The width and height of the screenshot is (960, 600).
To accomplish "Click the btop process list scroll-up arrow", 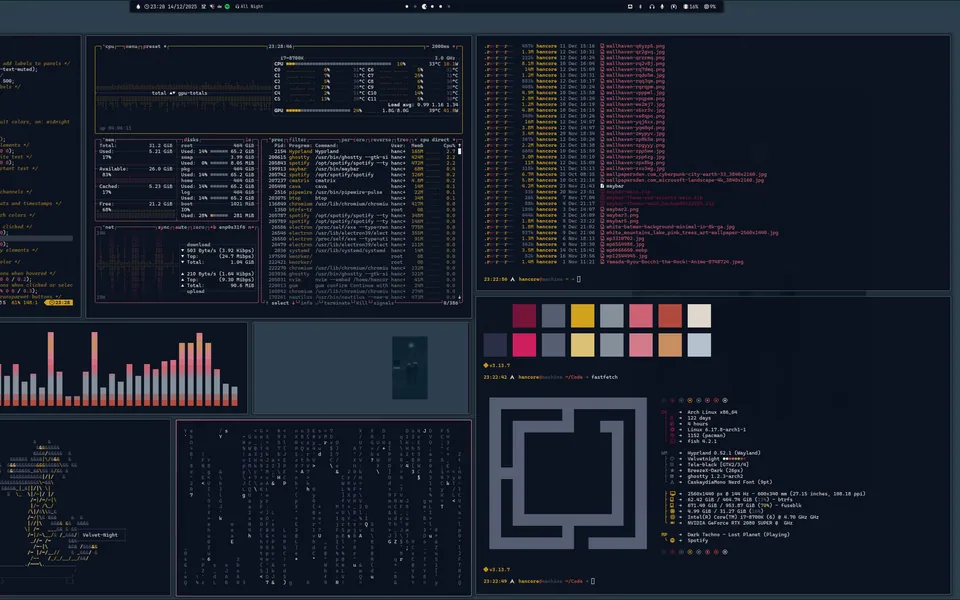I will pos(460,146).
